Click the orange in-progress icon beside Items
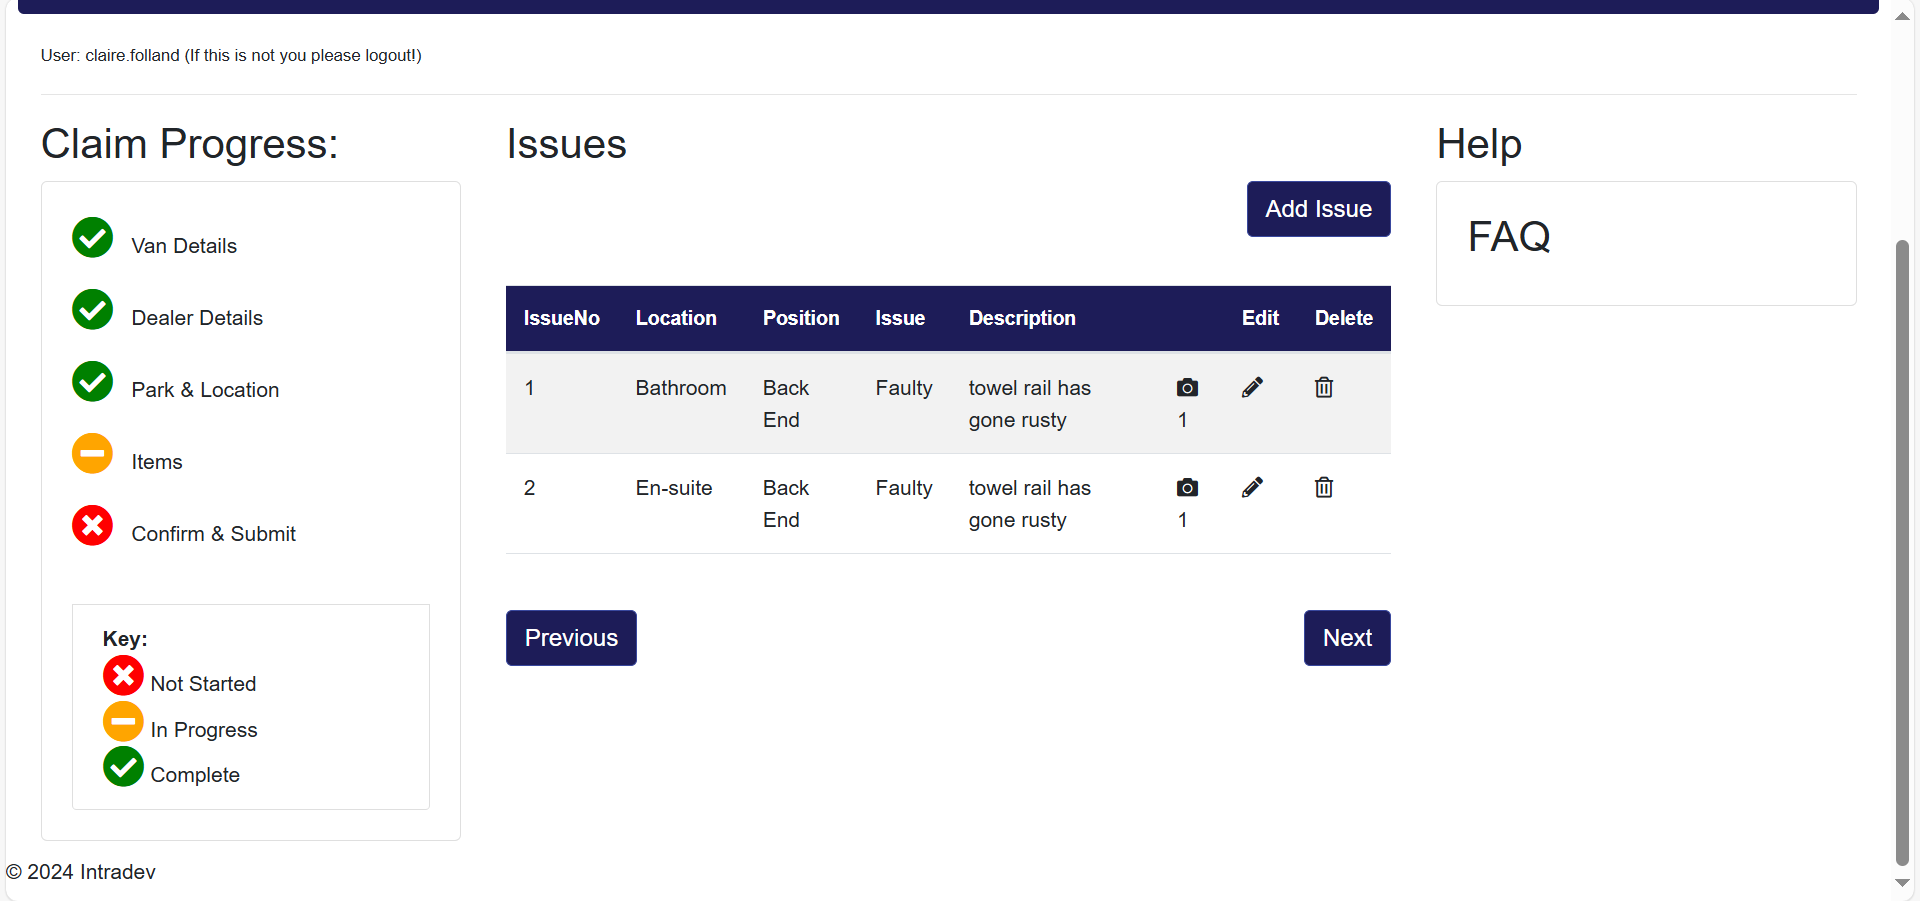The width and height of the screenshot is (1920, 901). (x=93, y=454)
